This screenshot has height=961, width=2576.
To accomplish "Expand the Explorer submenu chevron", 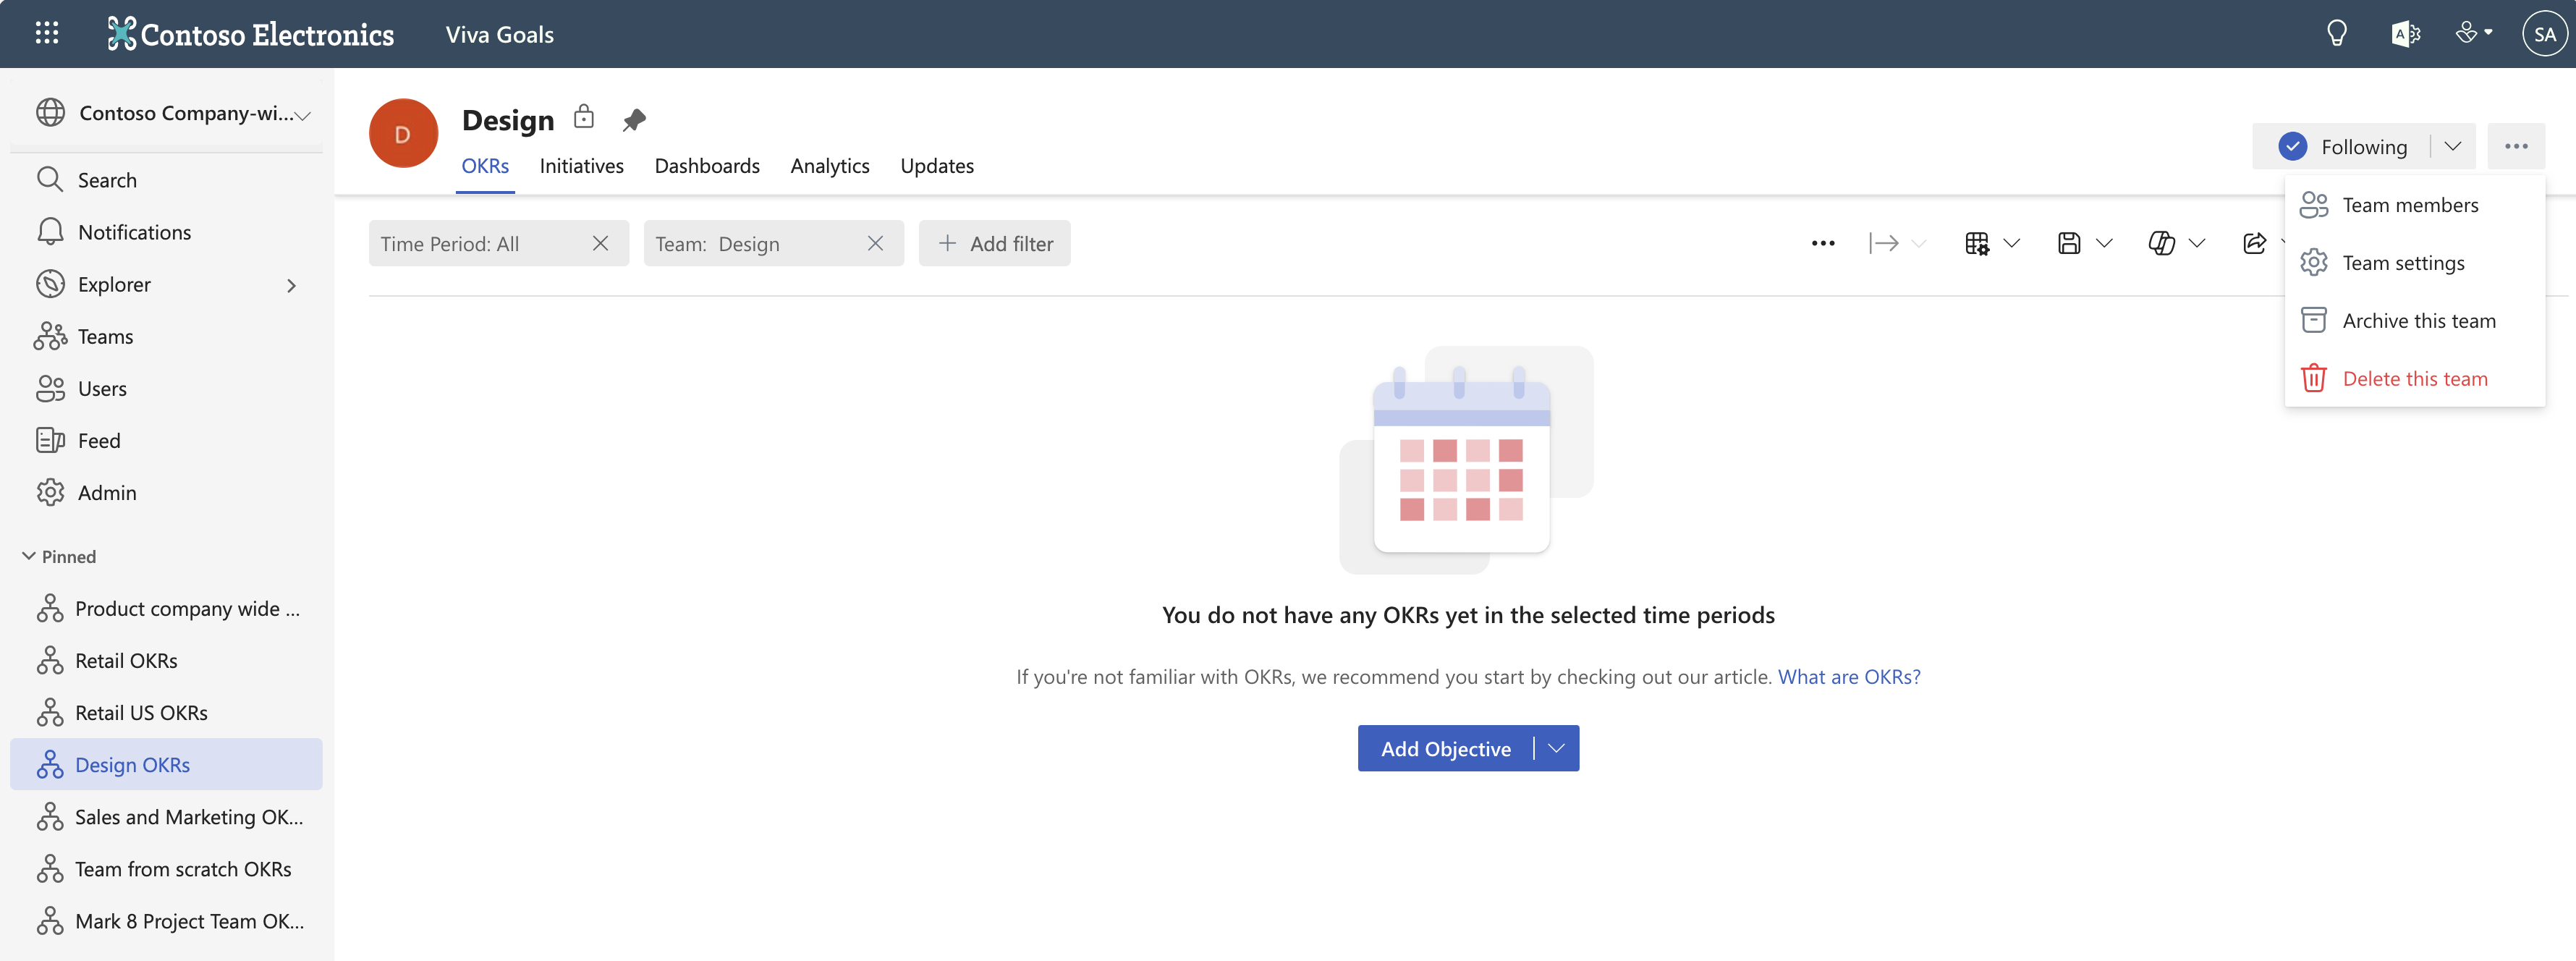I will pyautogui.click(x=291, y=285).
